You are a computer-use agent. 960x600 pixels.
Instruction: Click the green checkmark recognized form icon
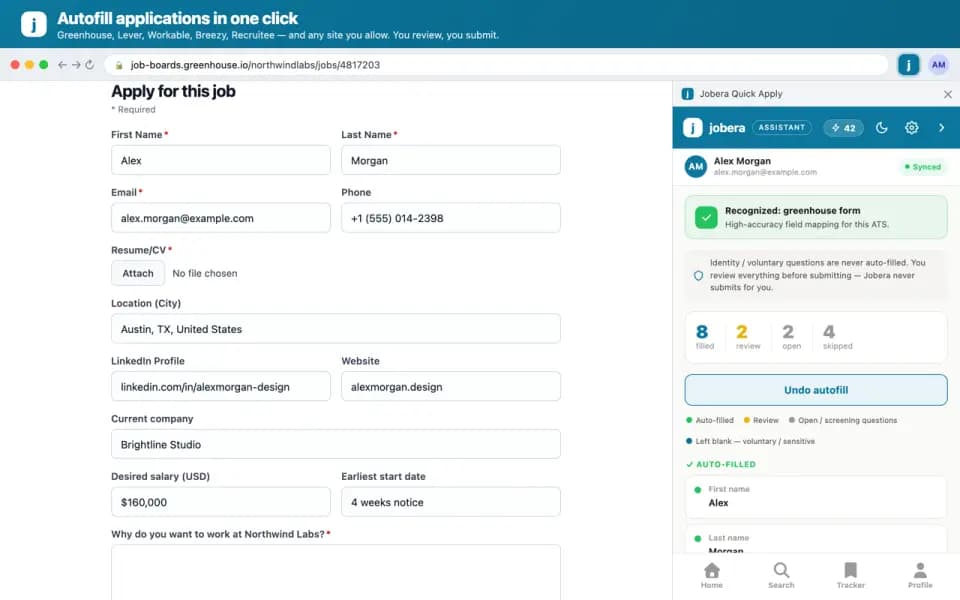tap(706, 217)
